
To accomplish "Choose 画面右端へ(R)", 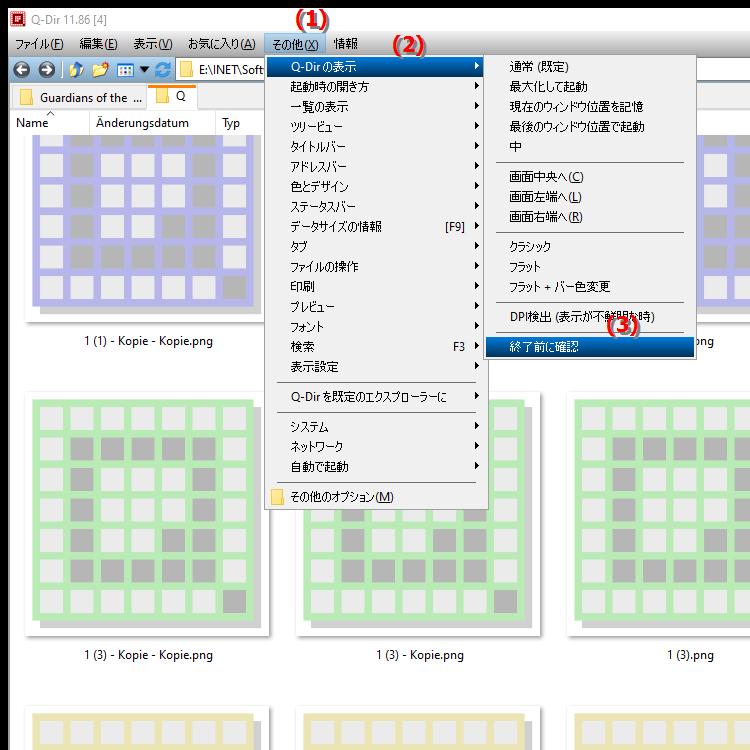I will [x=590, y=217].
